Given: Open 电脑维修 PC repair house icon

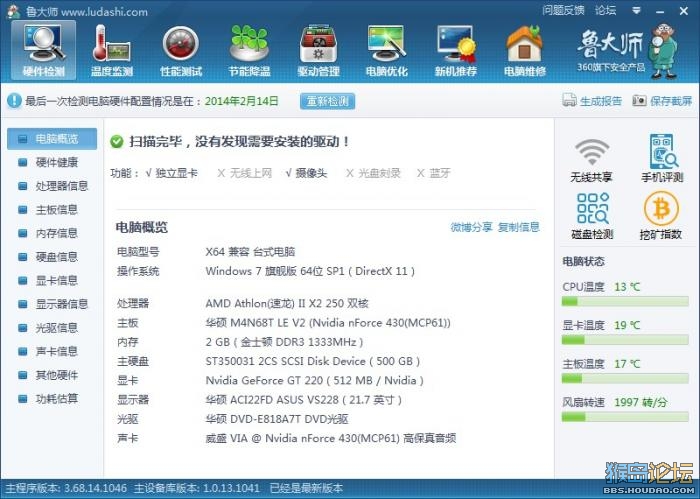Looking at the screenshot, I should [525, 50].
